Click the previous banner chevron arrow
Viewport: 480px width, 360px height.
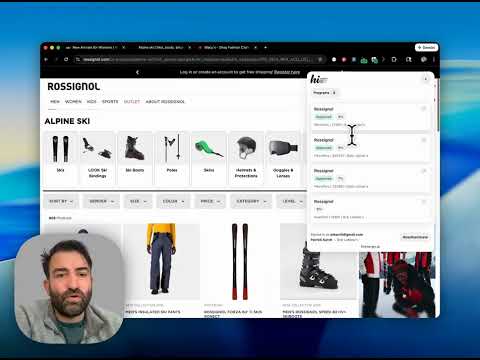pyautogui.click(x=137, y=72)
